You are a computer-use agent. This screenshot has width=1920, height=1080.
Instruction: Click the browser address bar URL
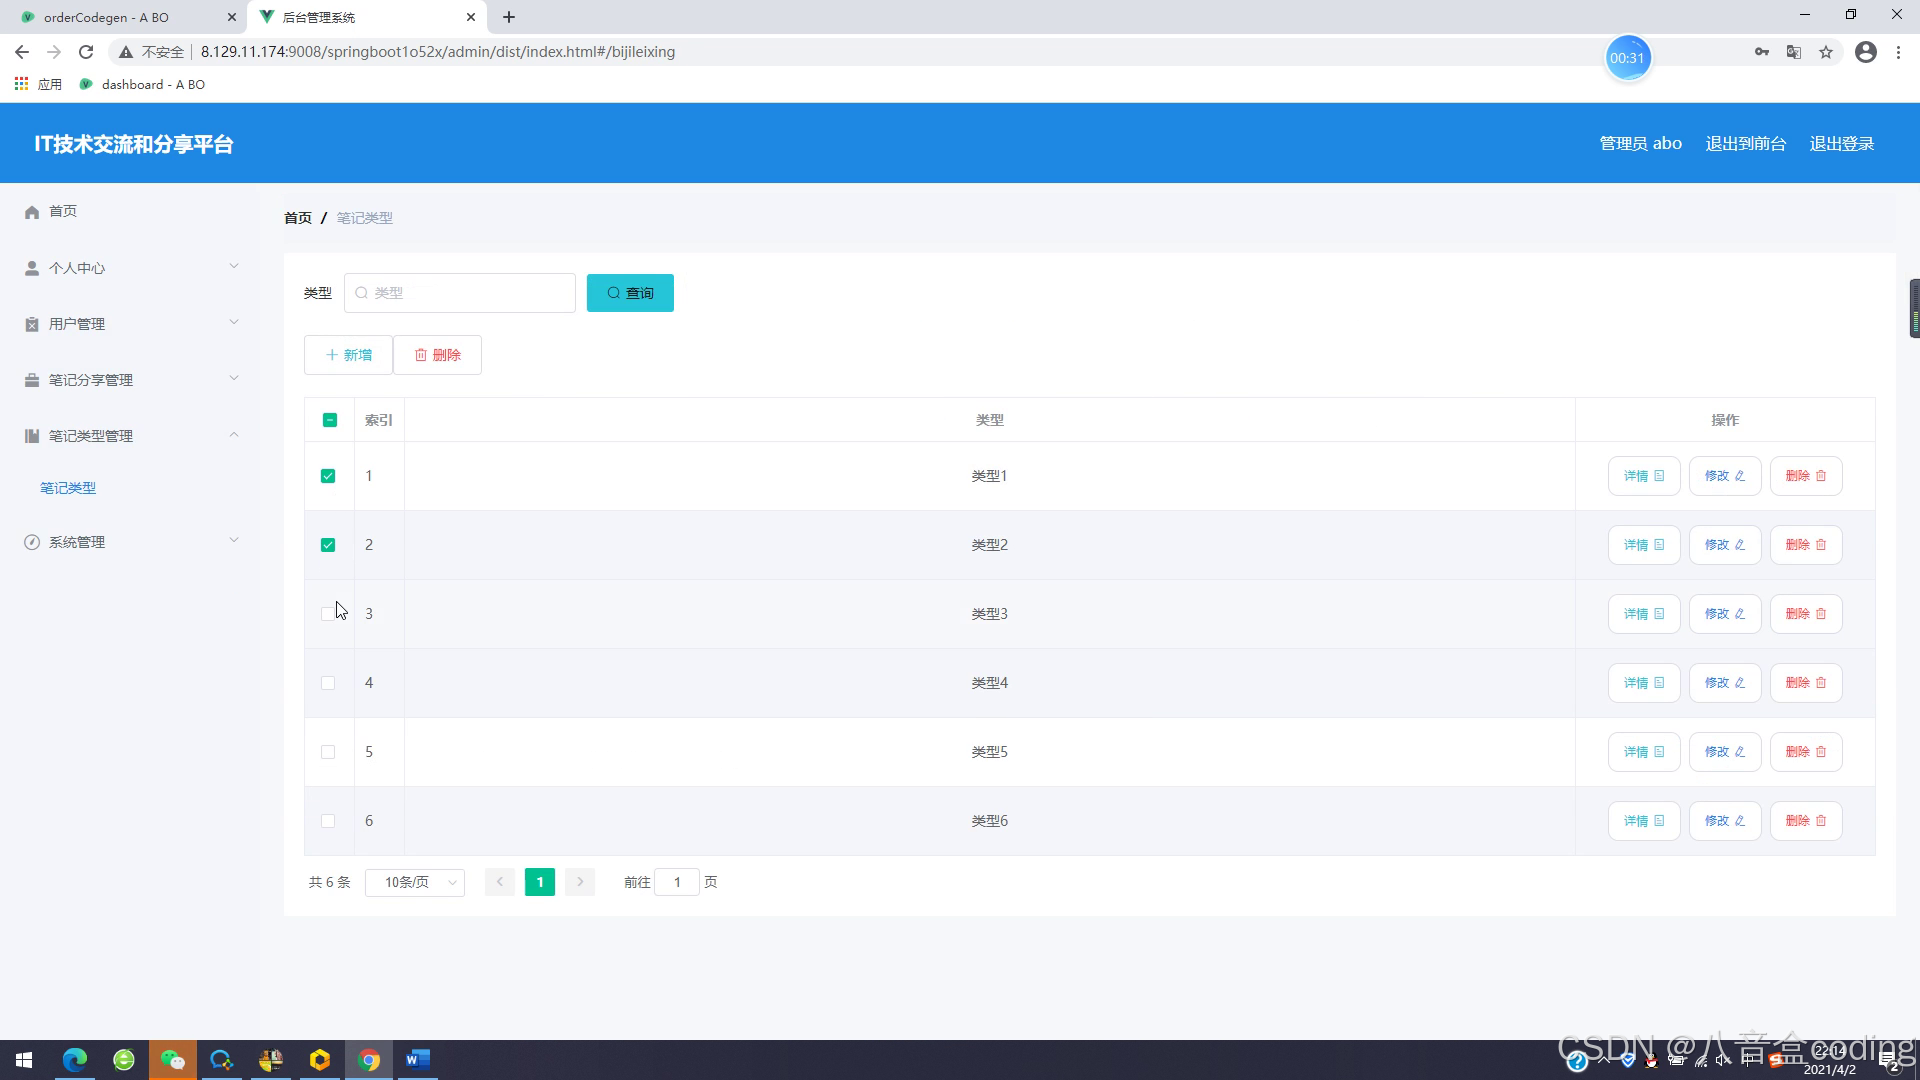point(438,52)
